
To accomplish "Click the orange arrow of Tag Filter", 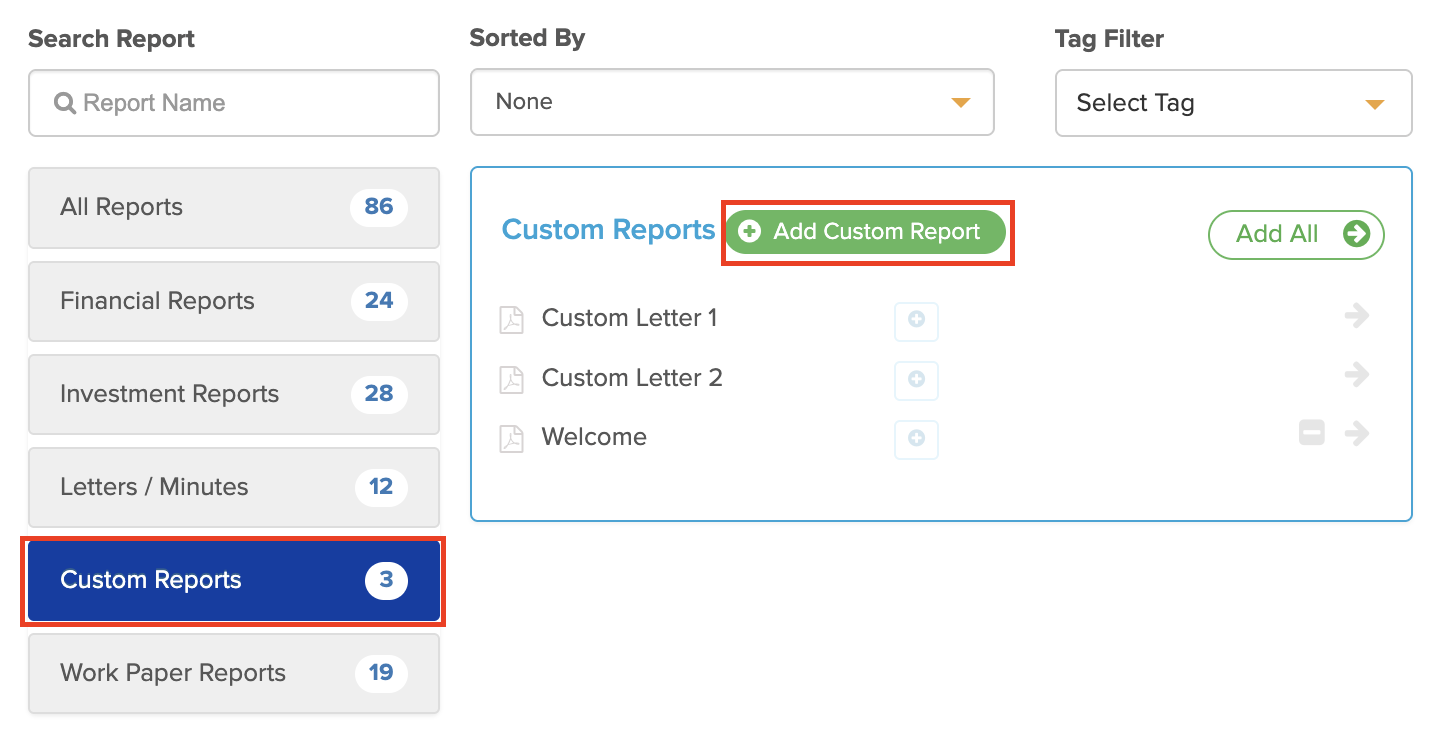I will pyautogui.click(x=1374, y=104).
